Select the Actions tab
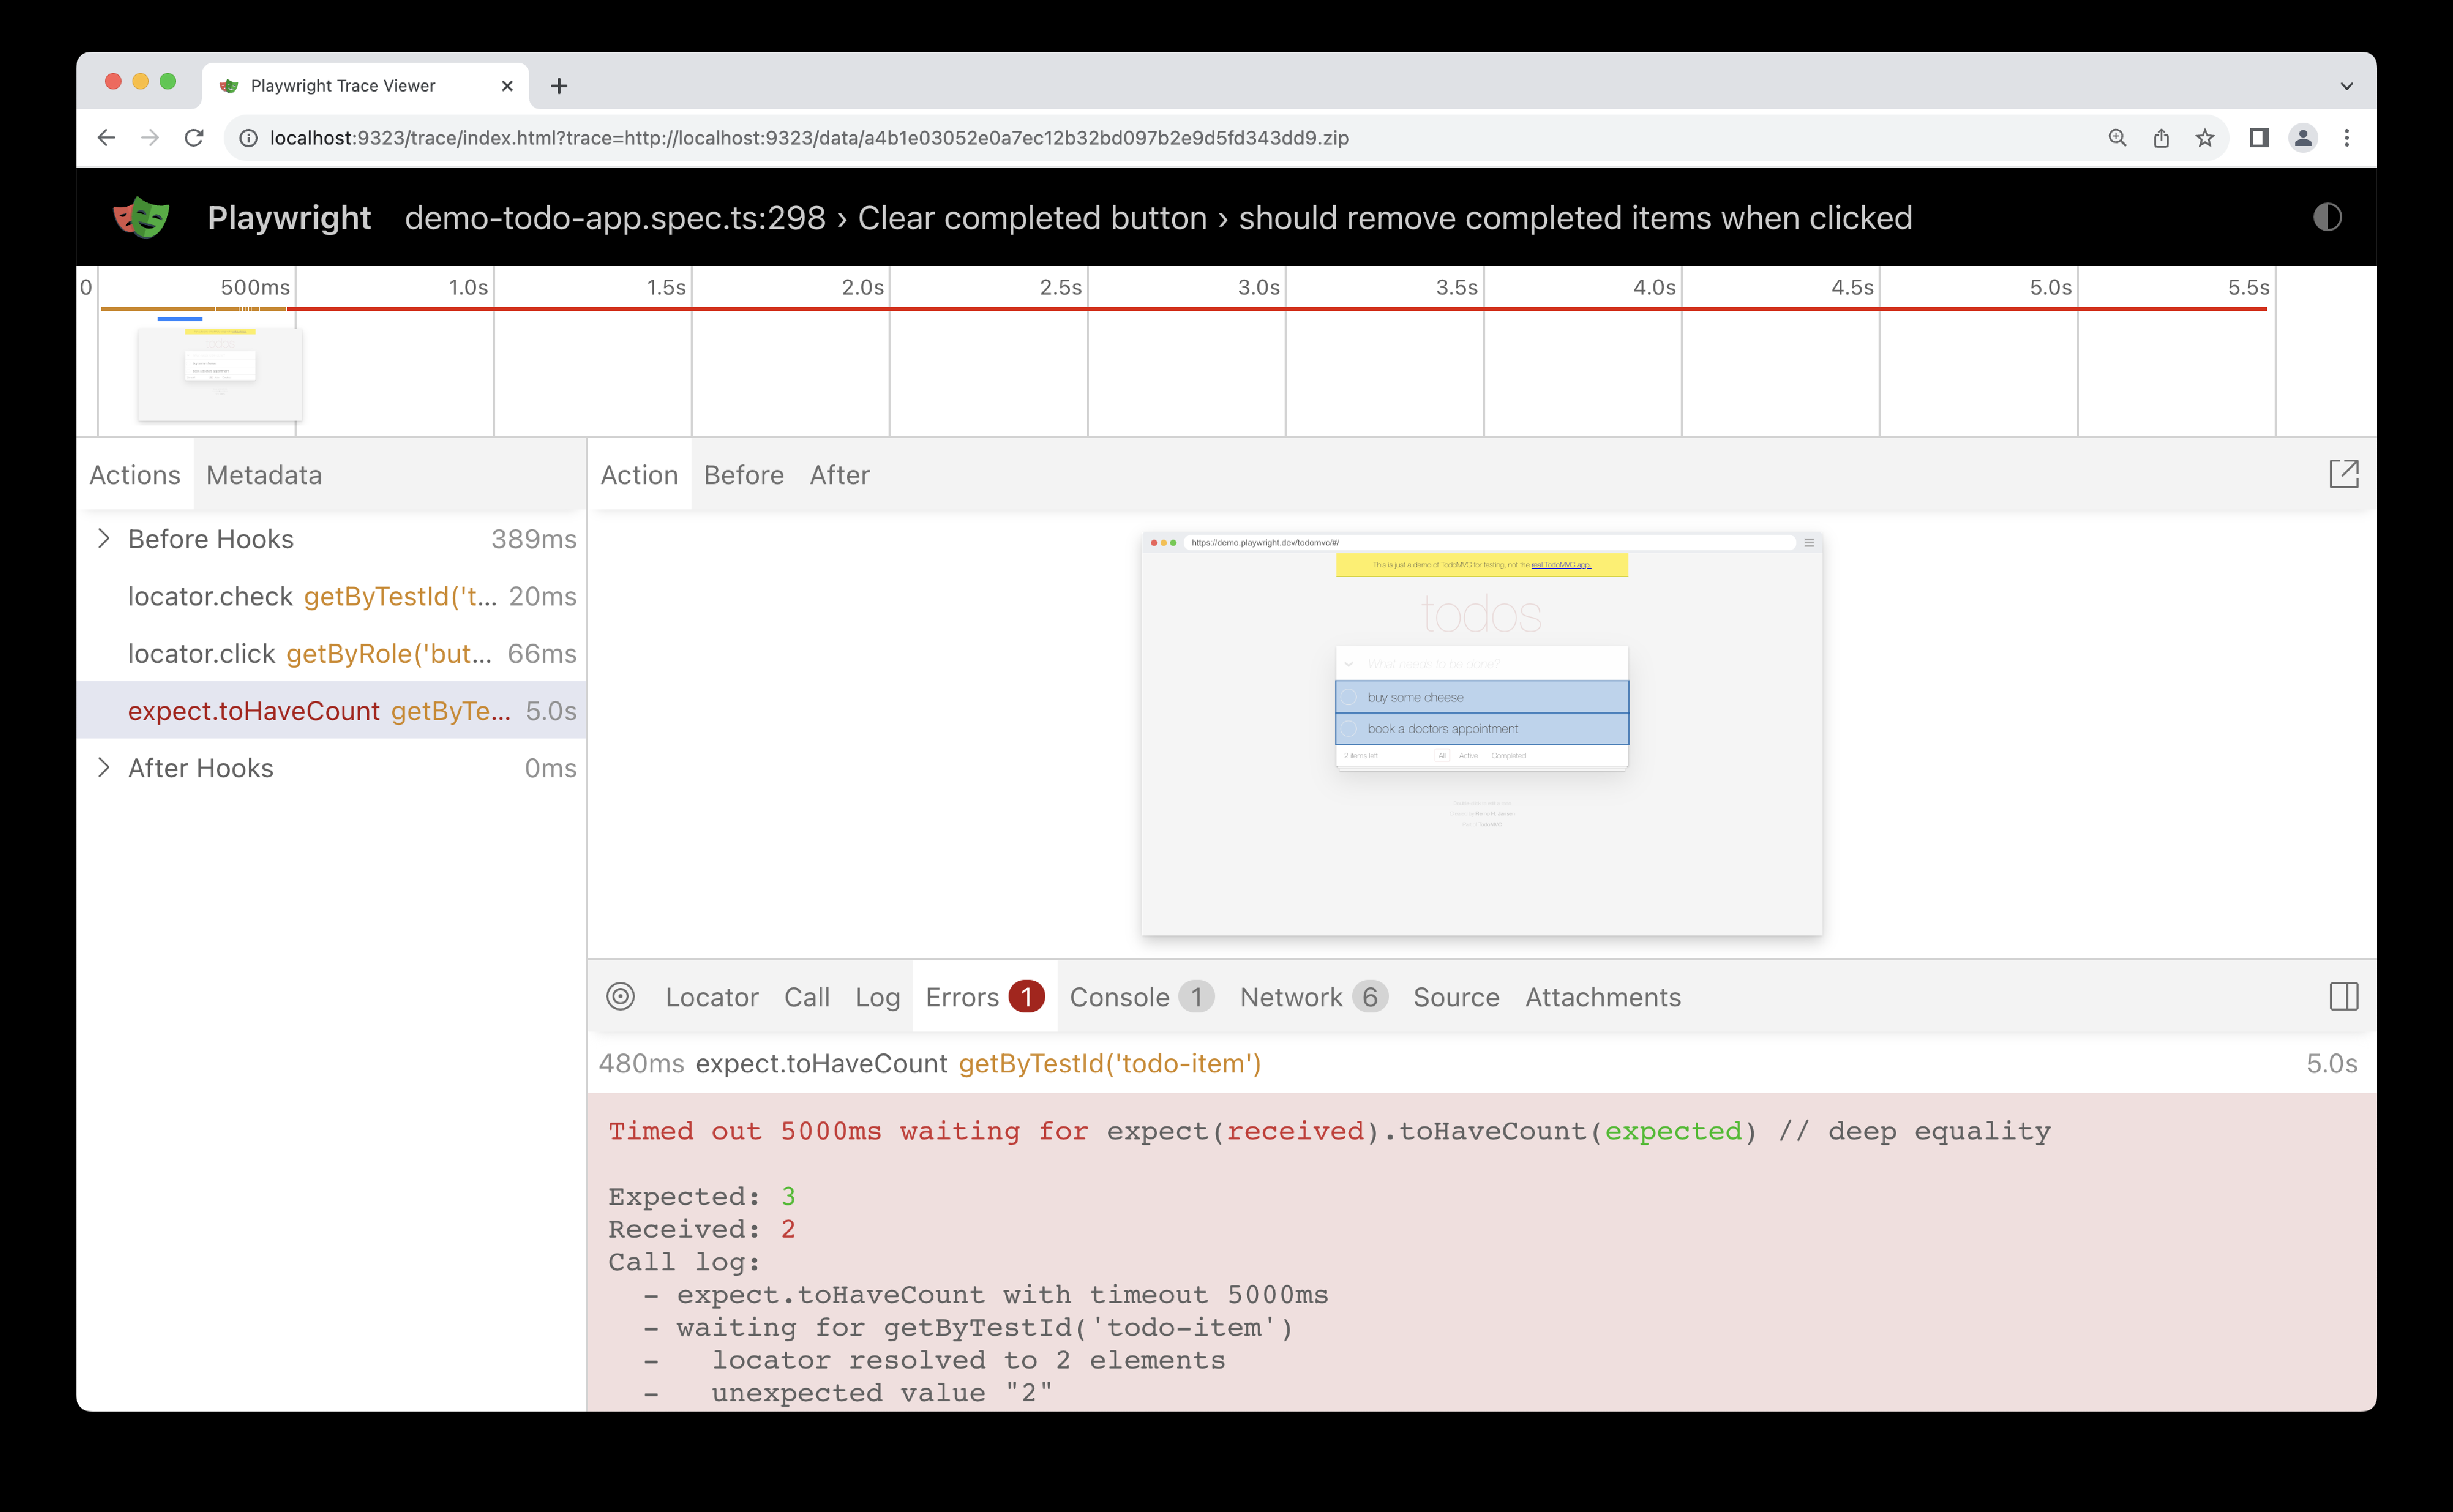The image size is (2453, 1512). click(x=135, y=475)
